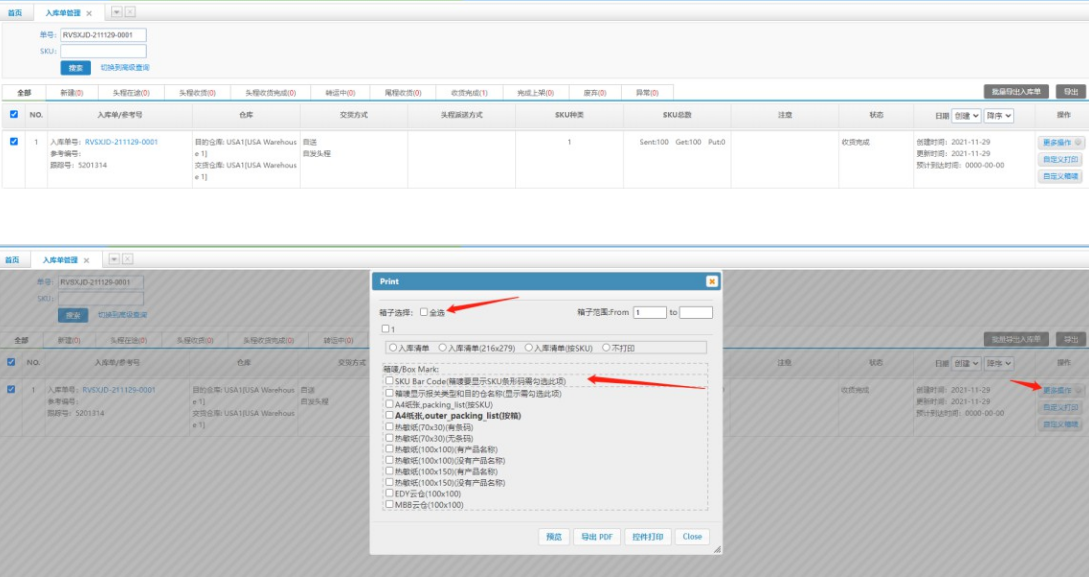This screenshot has height=581, width=1089.
Task: Open the RVSXJD-211129-0001 order link in the upper table
Action: click(121, 142)
